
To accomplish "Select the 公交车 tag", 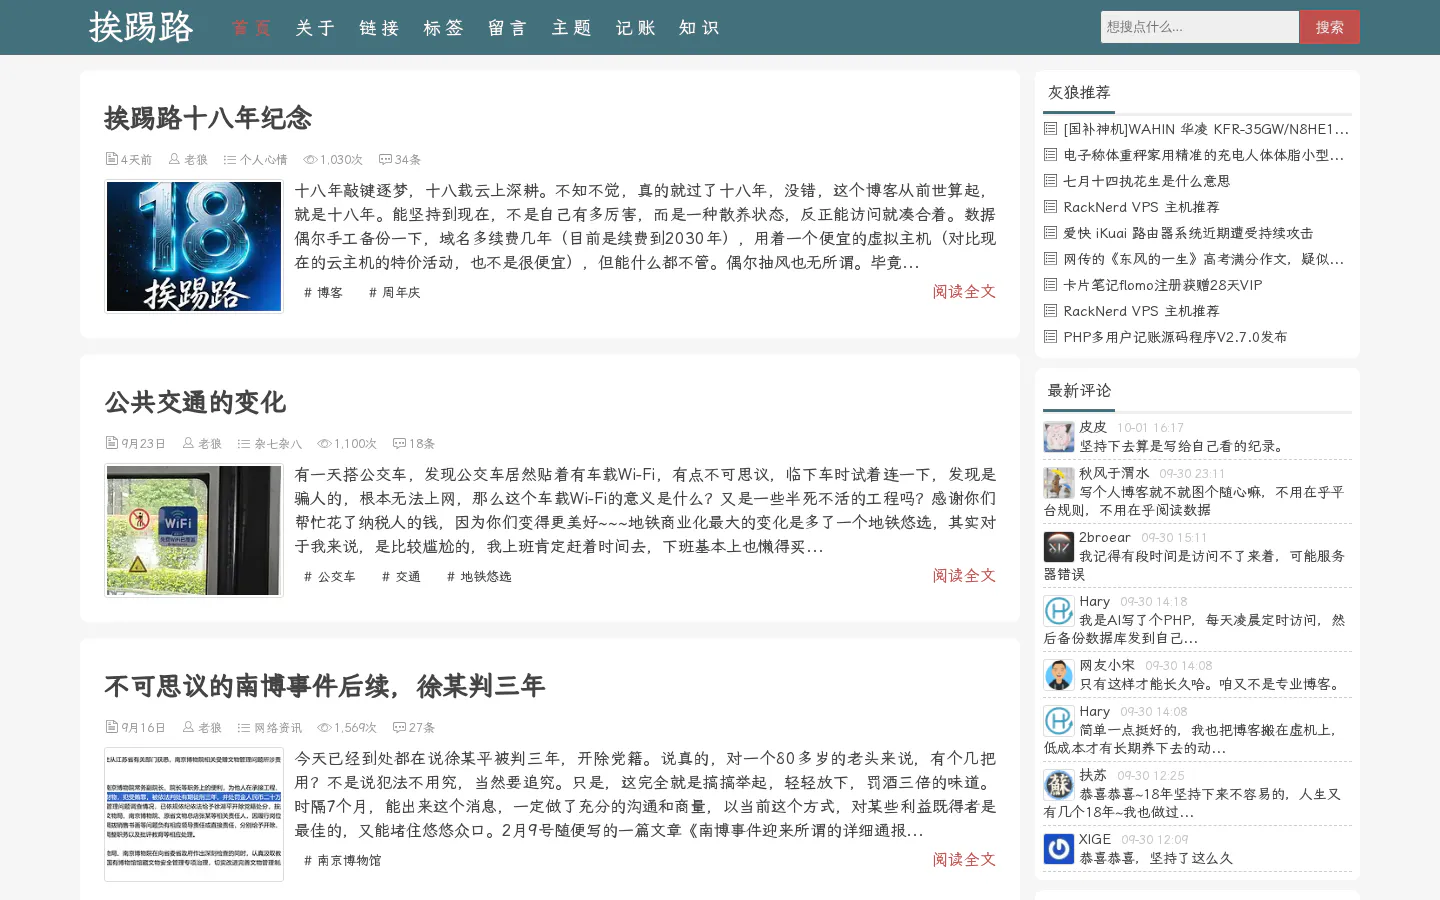I will [x=329, y=576].
